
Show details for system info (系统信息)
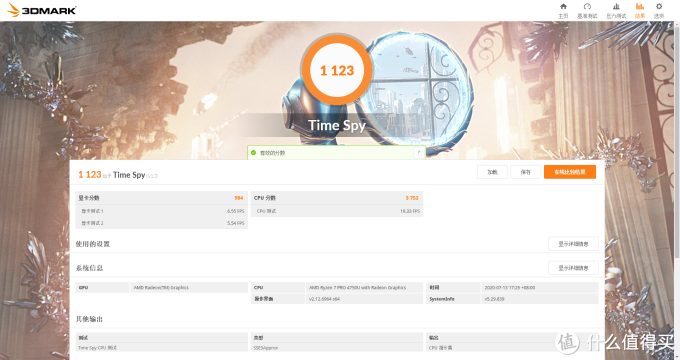[573, 268]
